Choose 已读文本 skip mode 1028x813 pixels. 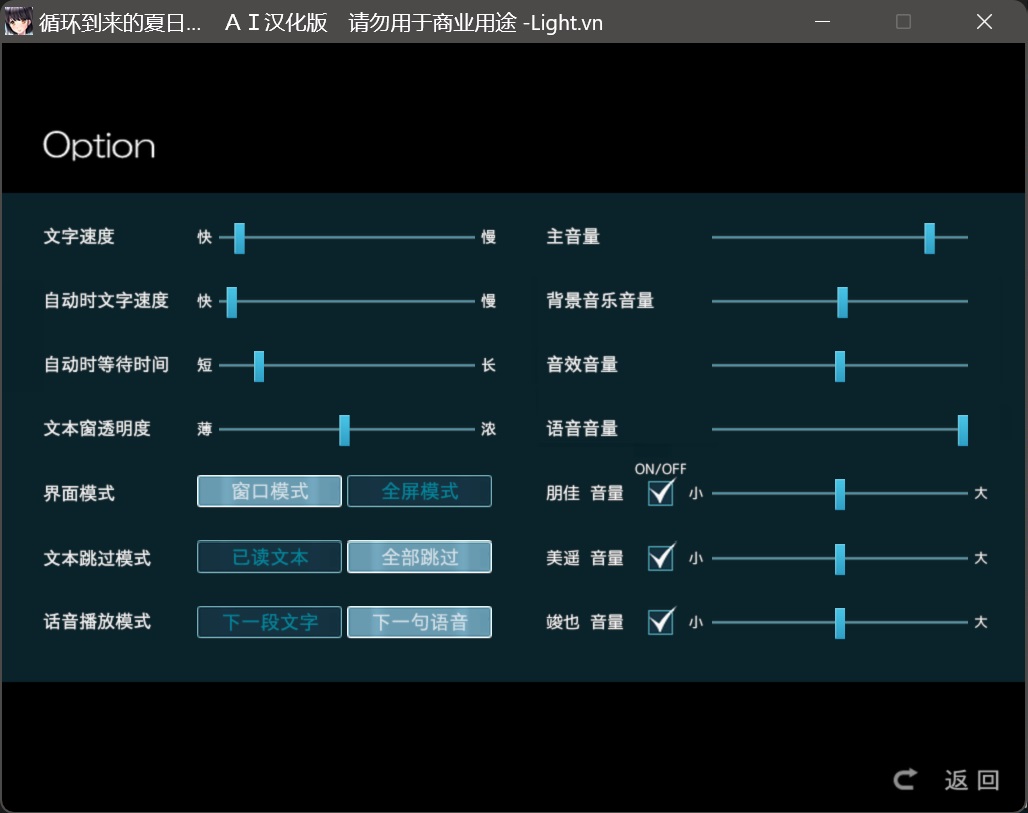click(x=269, y=557)
